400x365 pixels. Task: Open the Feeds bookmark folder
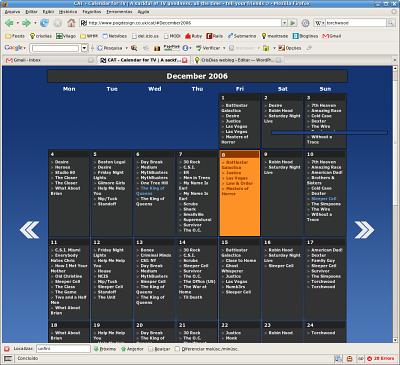point(15,36)
